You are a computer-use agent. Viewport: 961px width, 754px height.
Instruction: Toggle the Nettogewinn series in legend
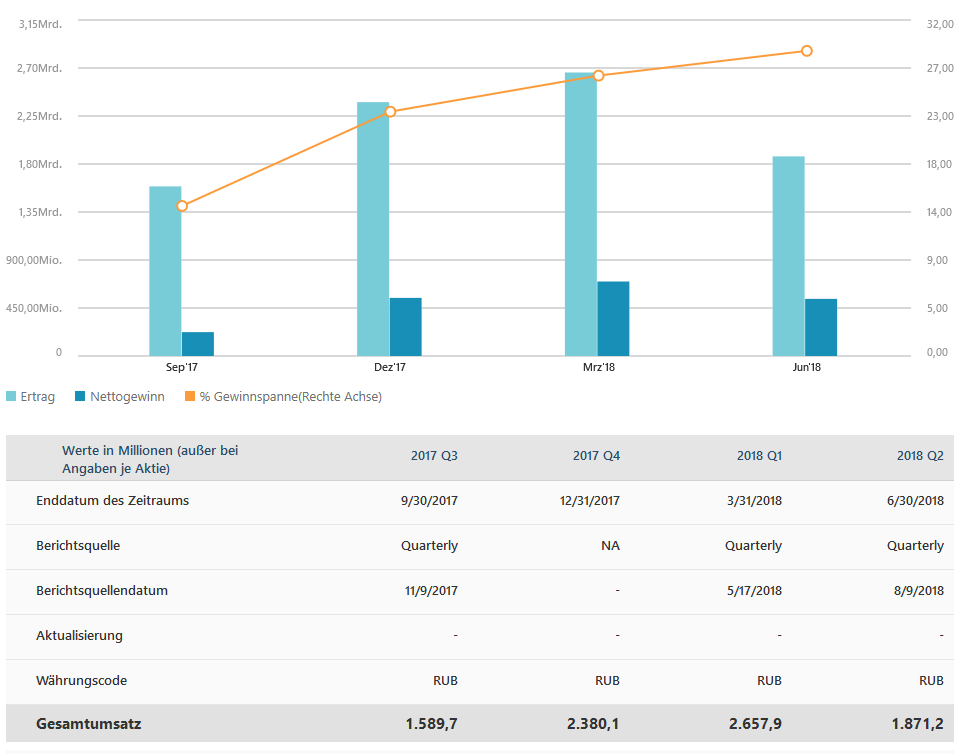click(119, 396)
